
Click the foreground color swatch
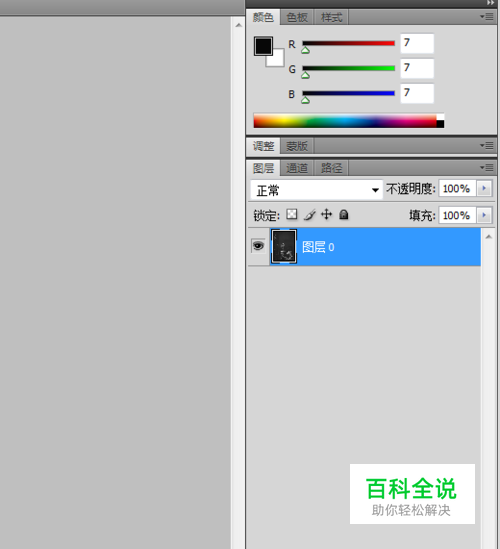pyautogui.click(x=263, y=46)
